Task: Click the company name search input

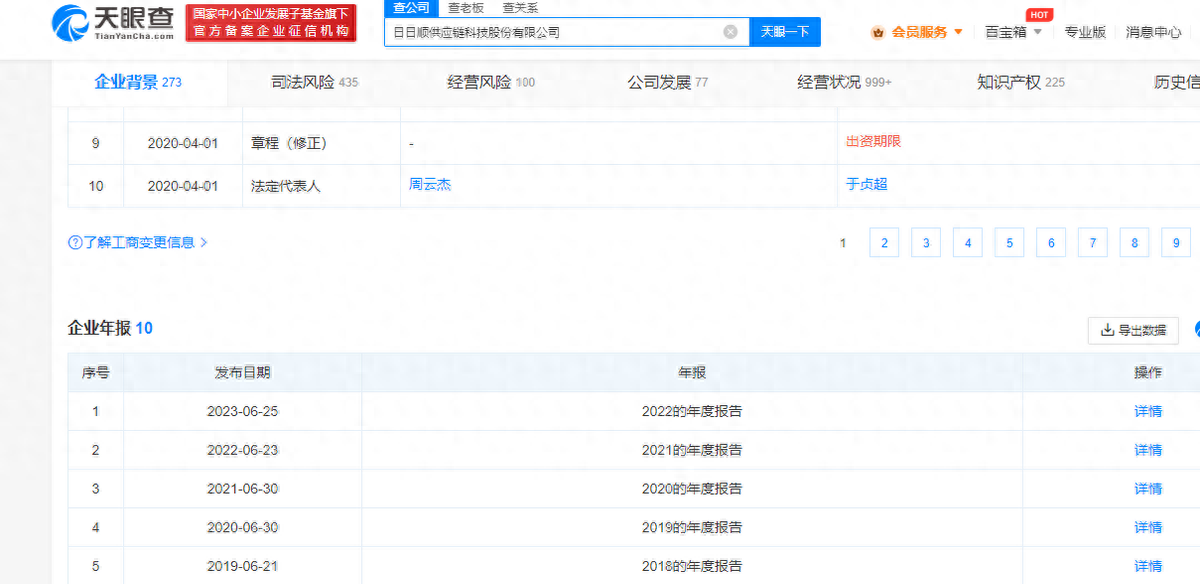Action: 555,32
